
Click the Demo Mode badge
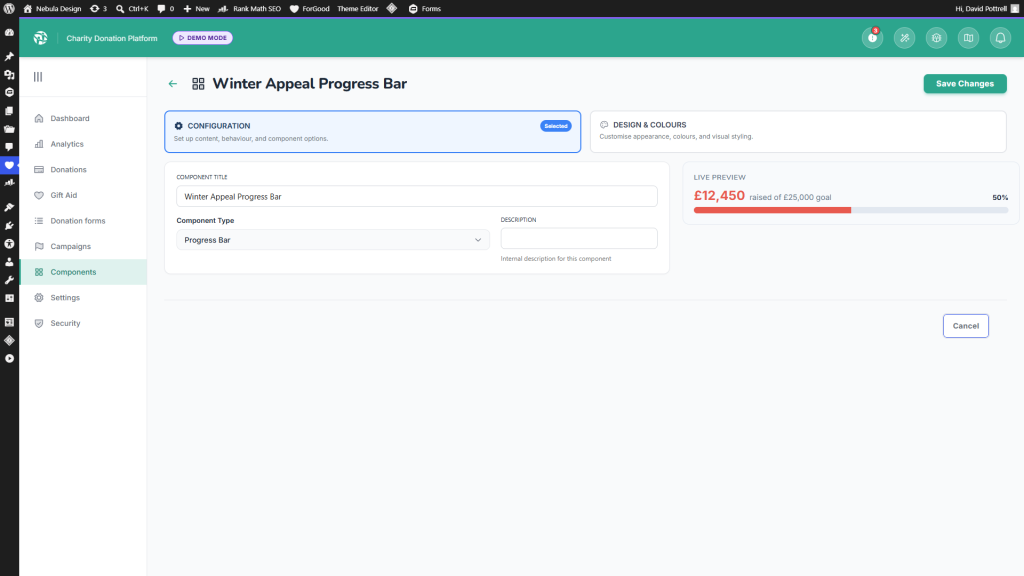(202, 38)
